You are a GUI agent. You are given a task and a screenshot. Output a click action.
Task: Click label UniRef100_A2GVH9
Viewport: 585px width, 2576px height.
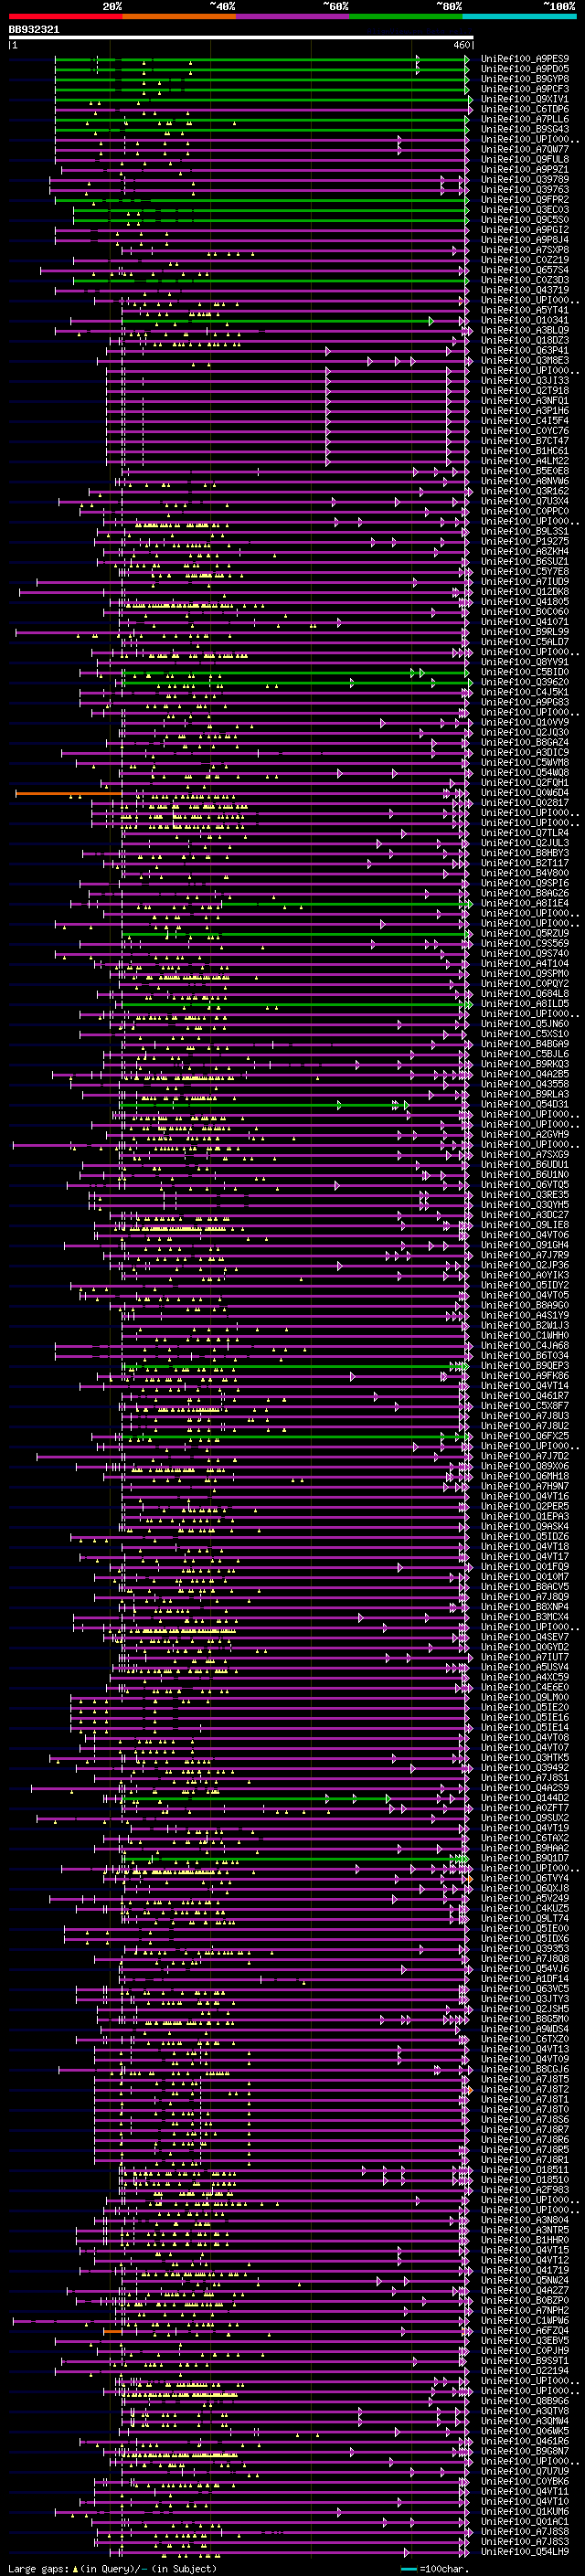point(525,1134)
